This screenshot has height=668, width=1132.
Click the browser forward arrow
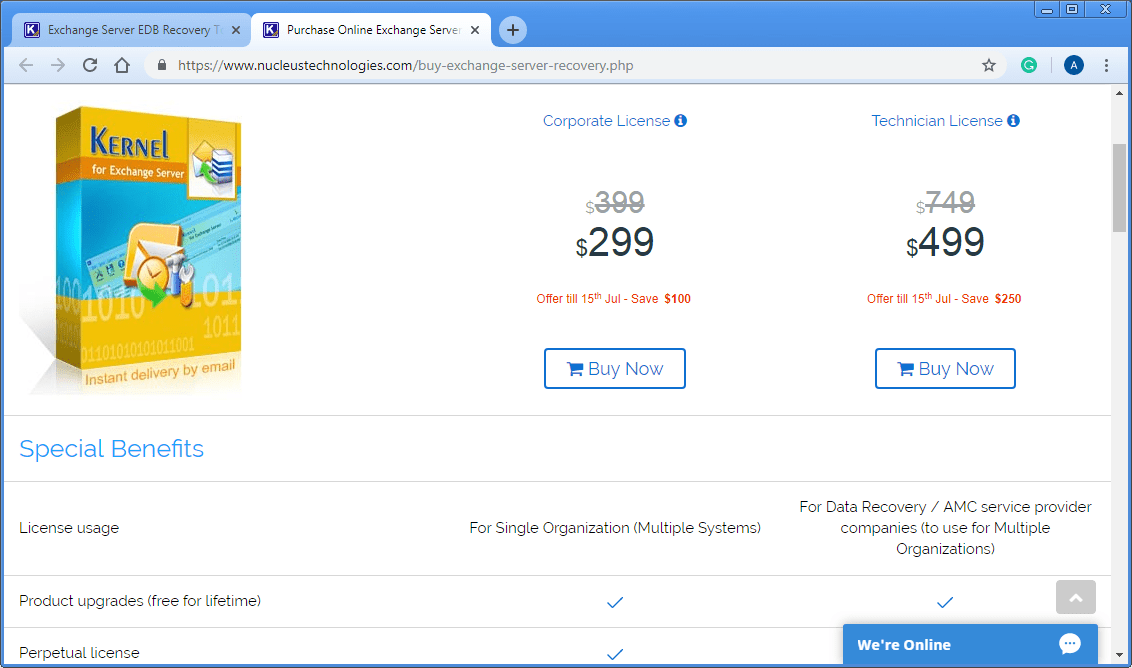point(58,65)
